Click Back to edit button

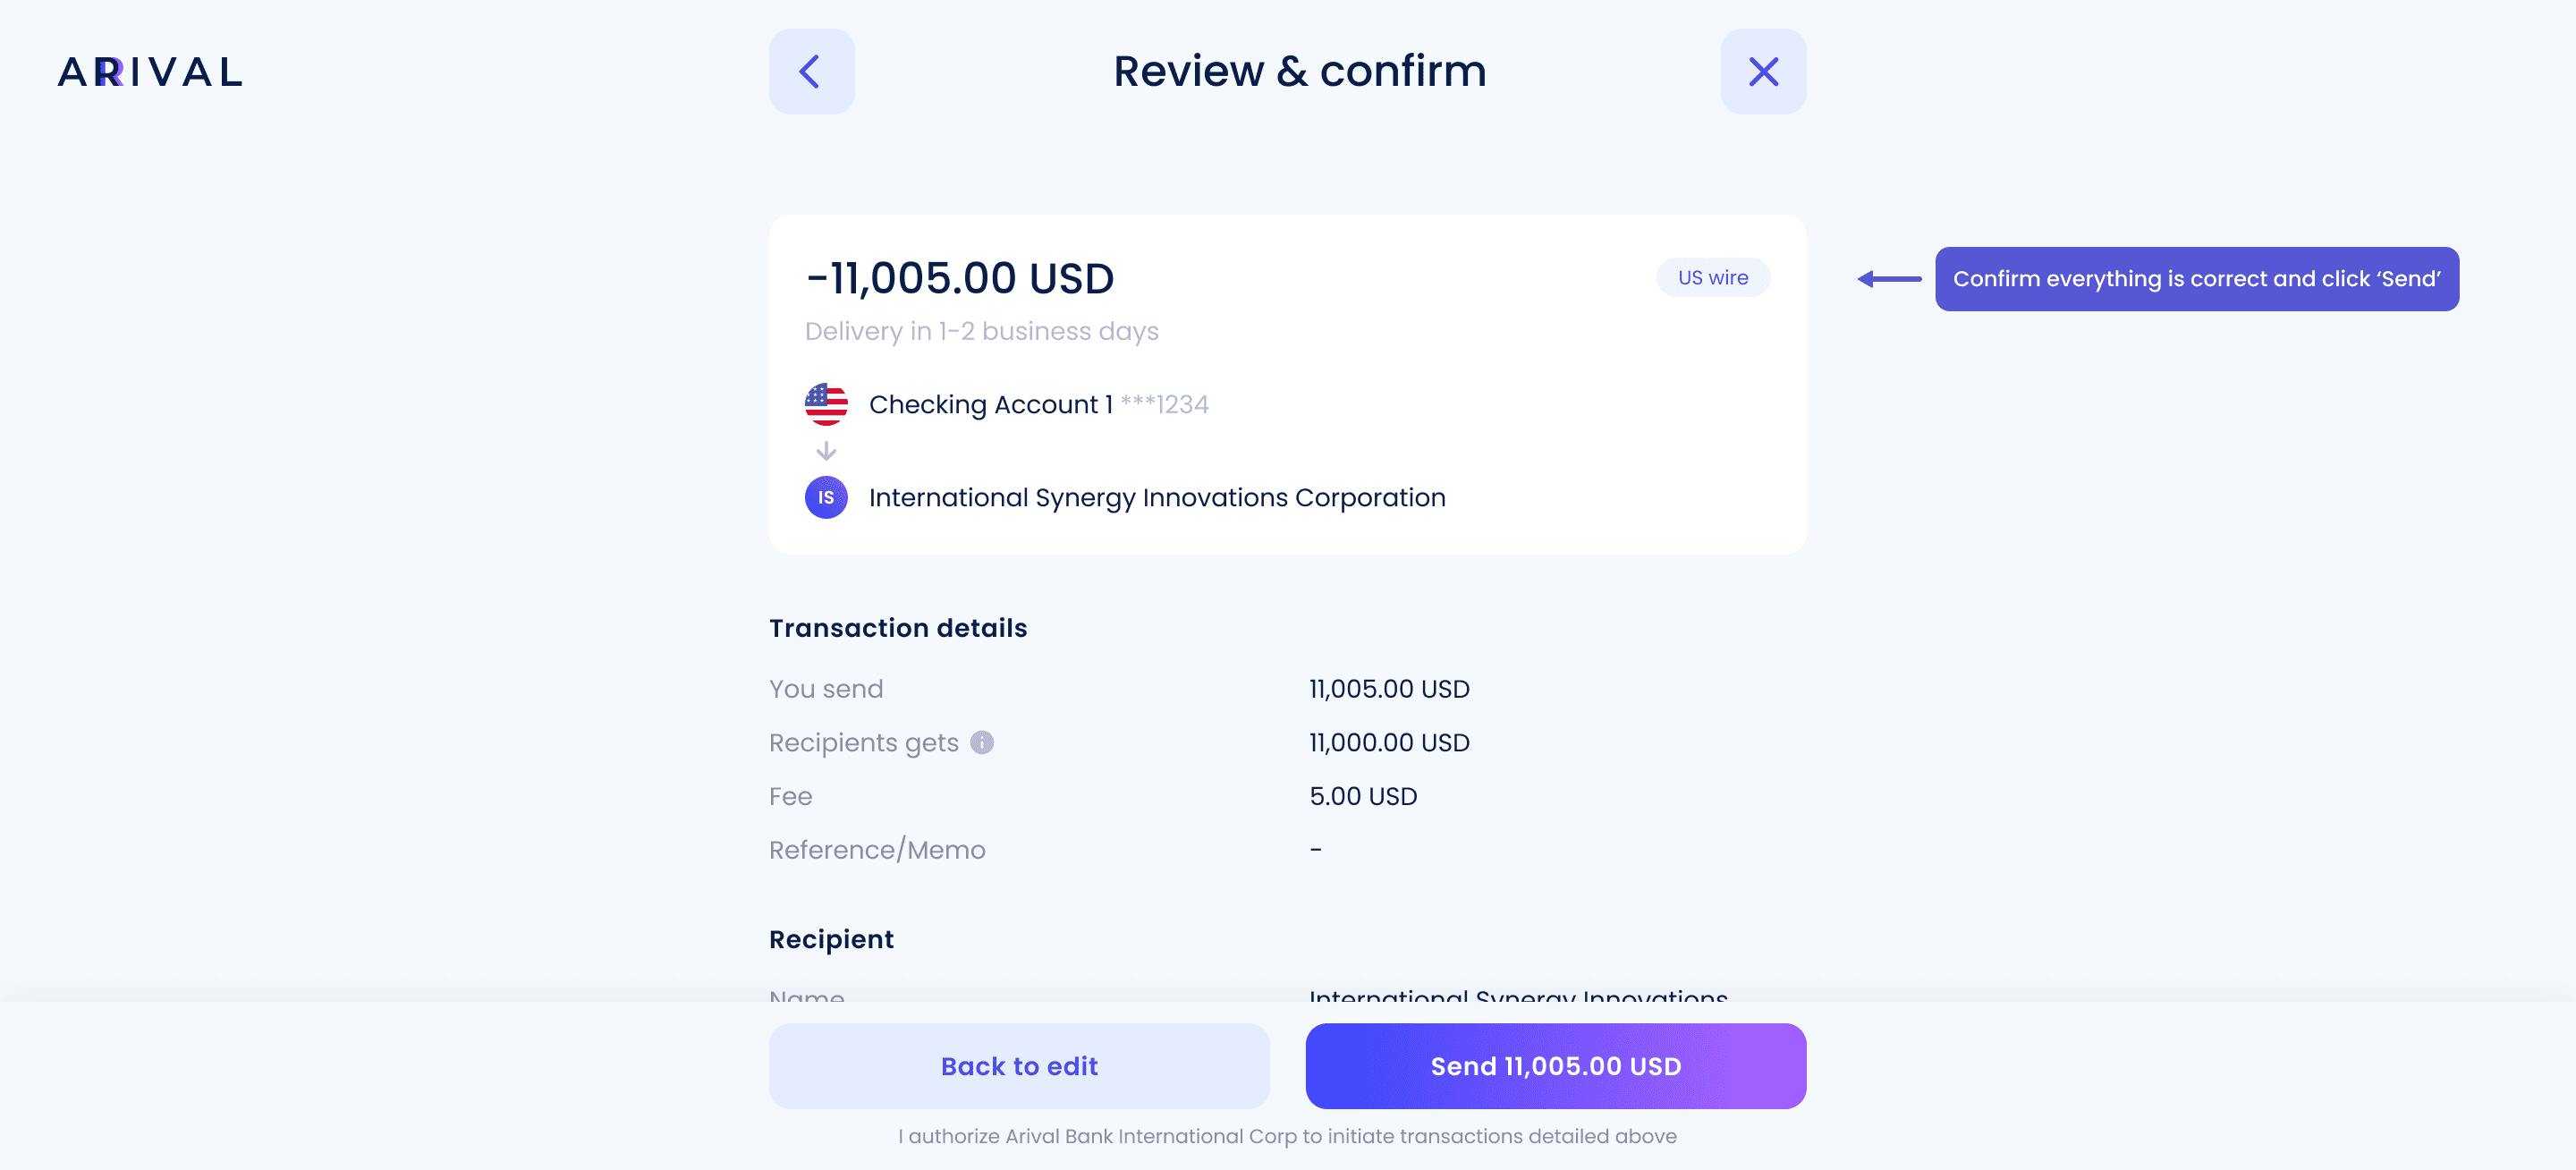[1019, 1066]
